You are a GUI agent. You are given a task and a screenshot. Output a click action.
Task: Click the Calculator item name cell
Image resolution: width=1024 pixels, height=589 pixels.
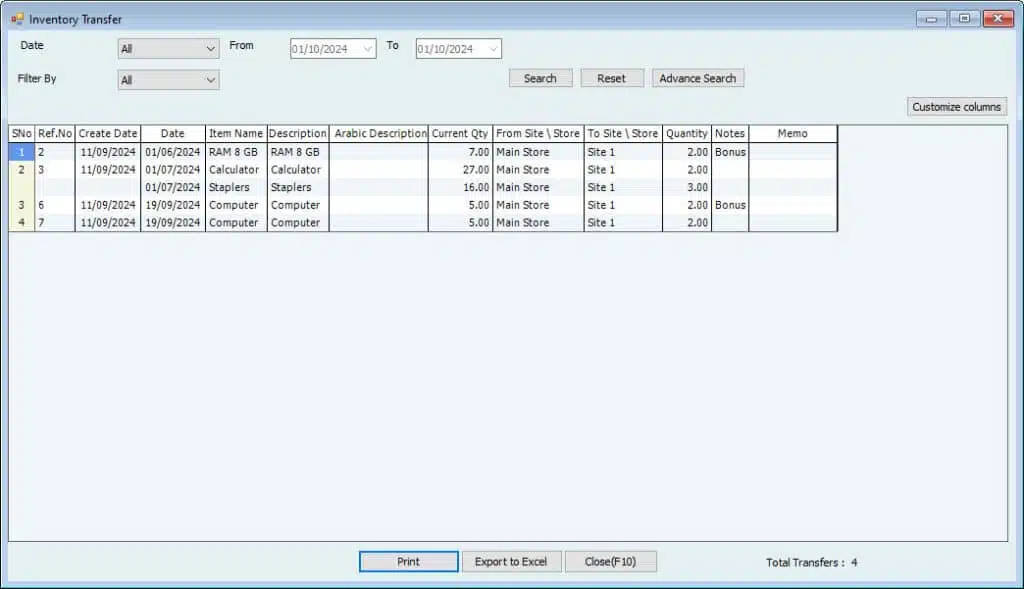[x=236, y=170]
